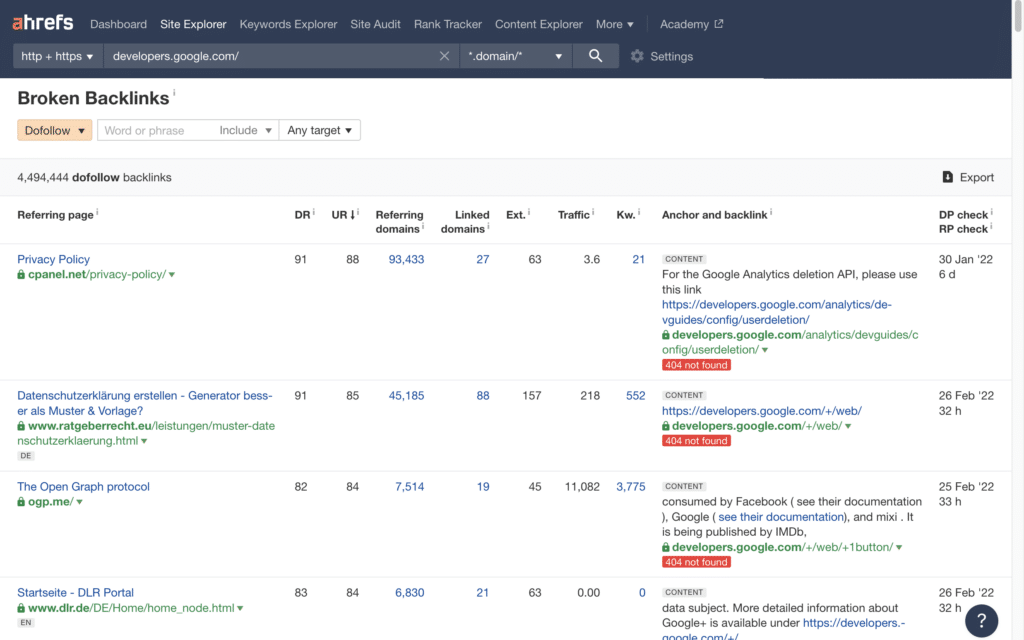Open help via the question mark bubble
This screenshot has height=640, width=1024.
coord(981,621)
